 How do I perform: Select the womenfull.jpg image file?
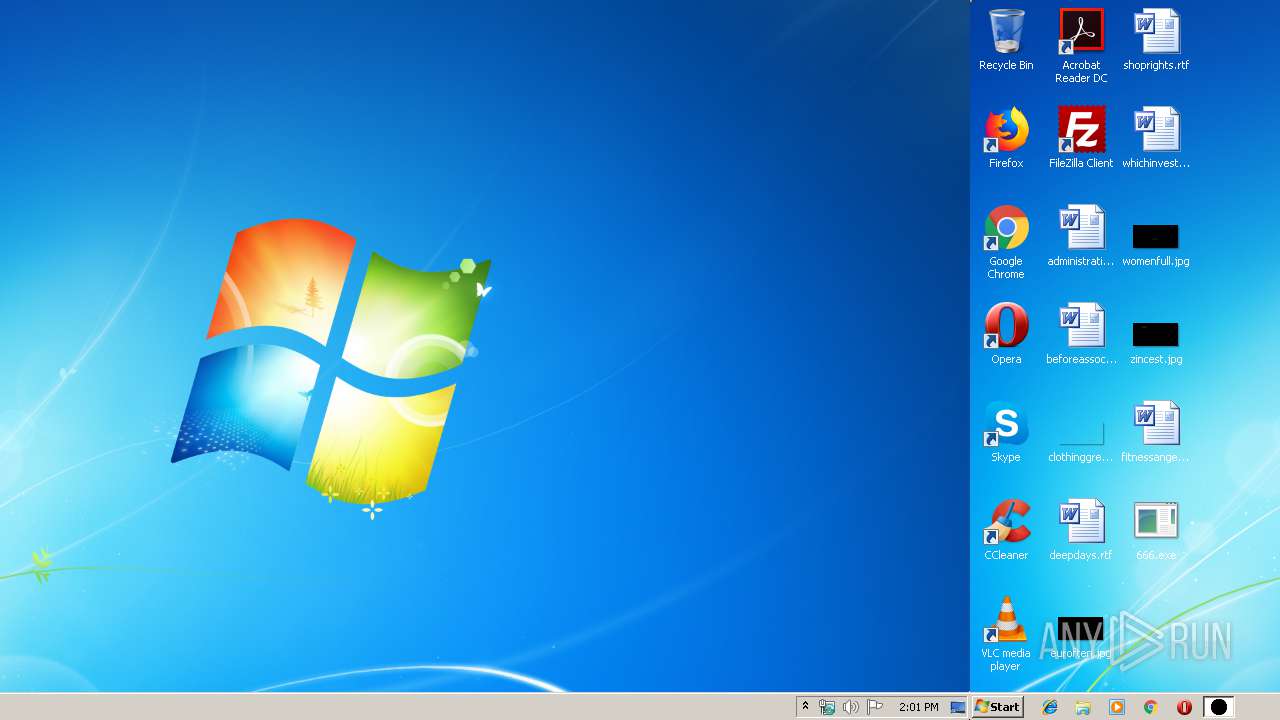(x=1156, y=244)
